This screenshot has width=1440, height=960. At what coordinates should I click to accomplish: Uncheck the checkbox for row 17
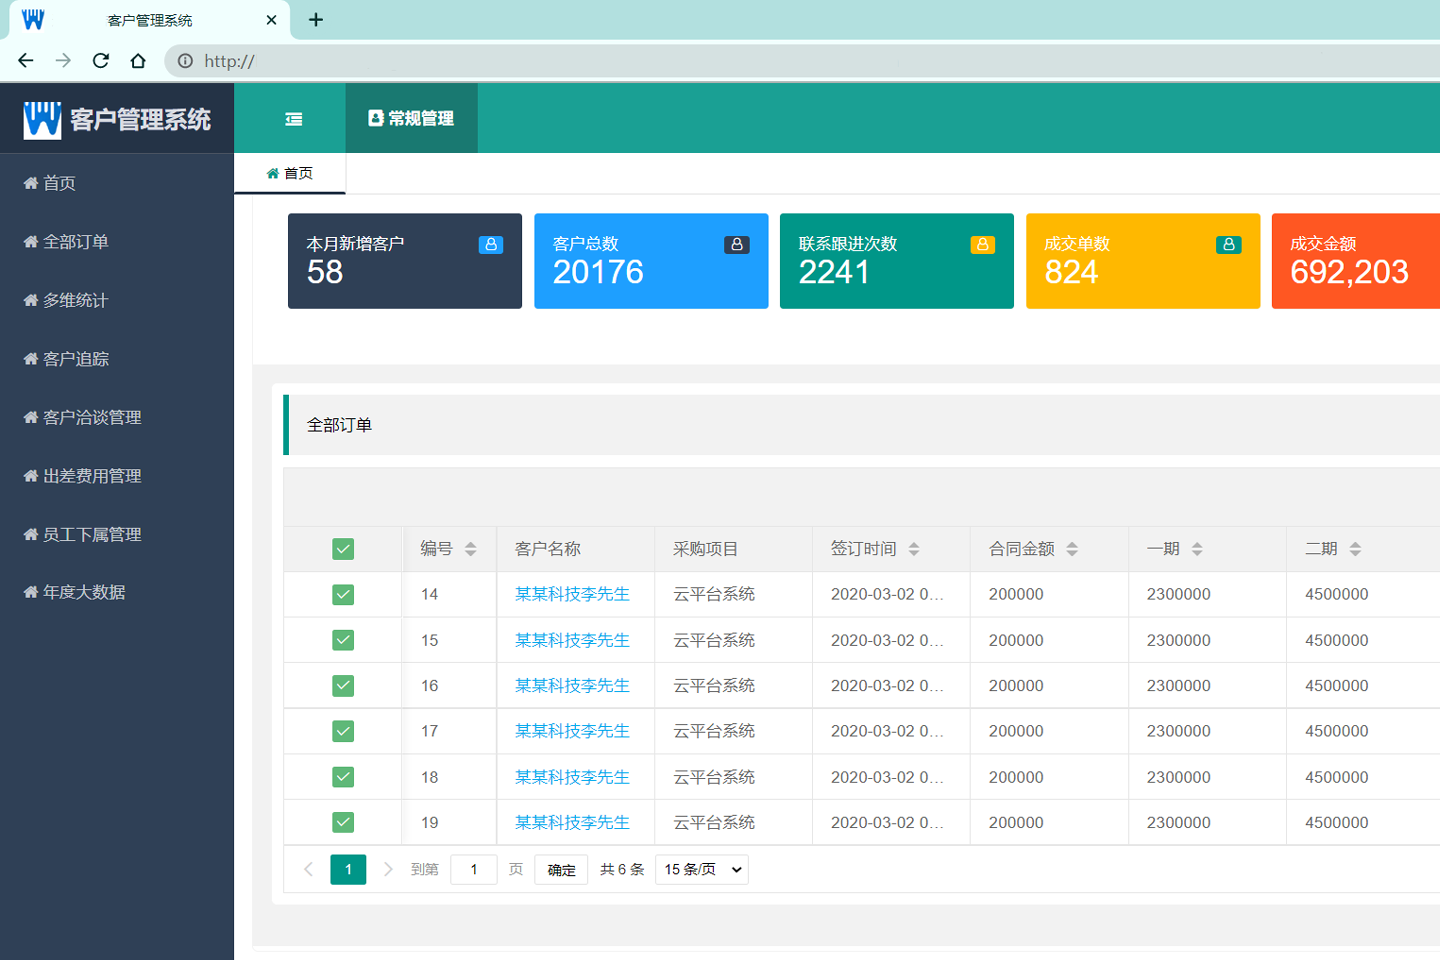click(343, 732)
